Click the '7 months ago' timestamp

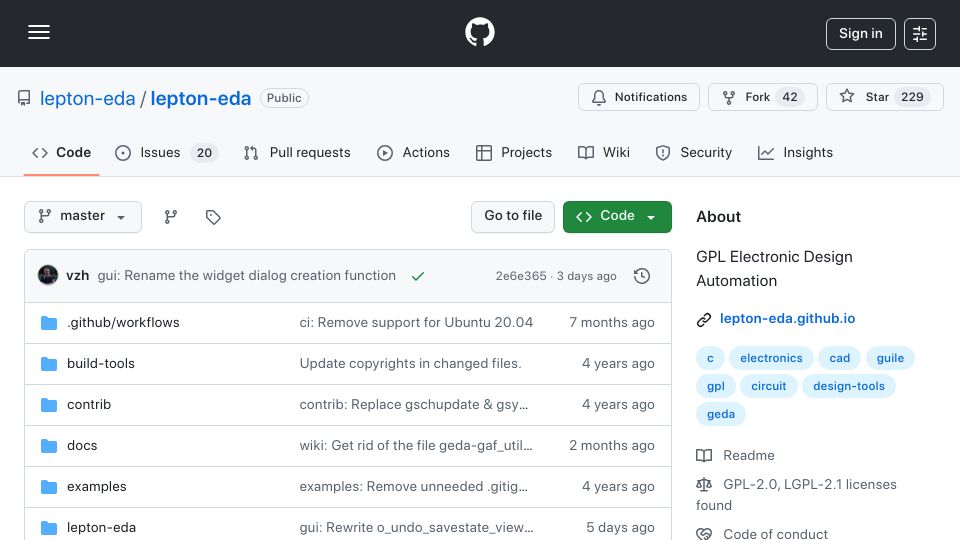[x=612, y=323]
